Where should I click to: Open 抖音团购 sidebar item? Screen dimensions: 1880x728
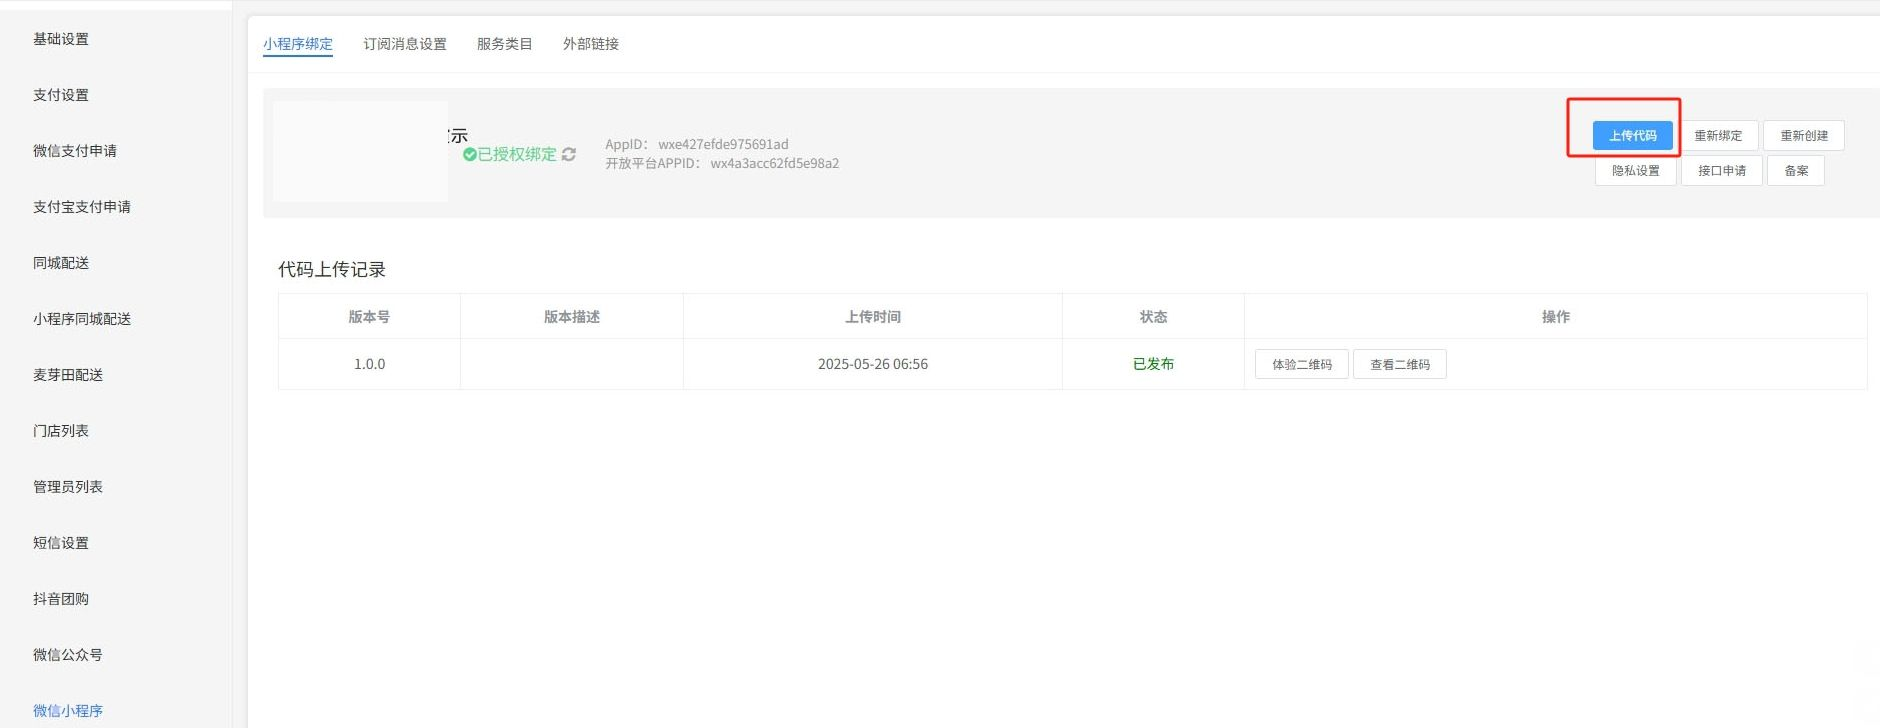(61, 599)
